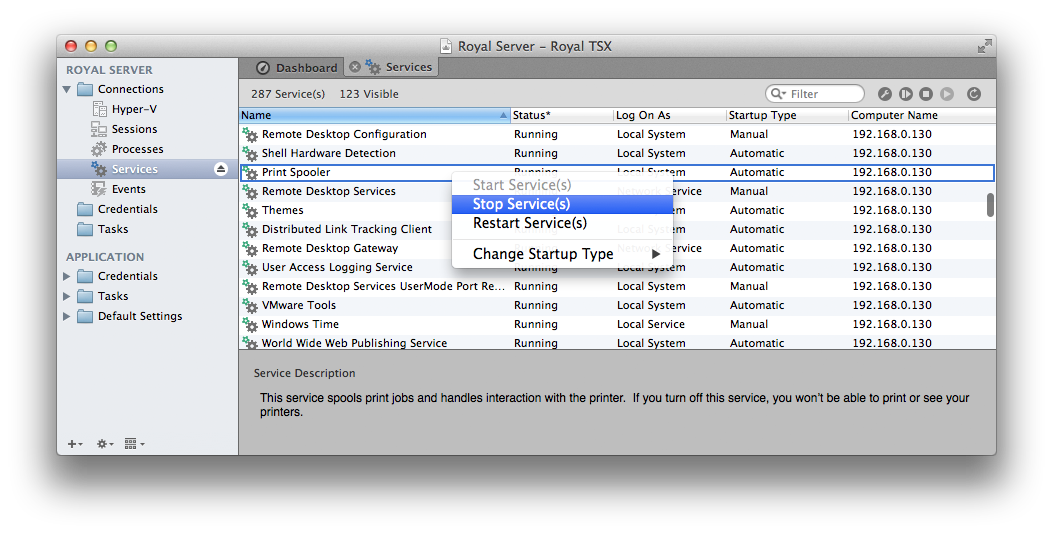Click the pause/resume service toolbar icon
Image resolution: width=1053 pixels, height=534 pixels.
906,94
